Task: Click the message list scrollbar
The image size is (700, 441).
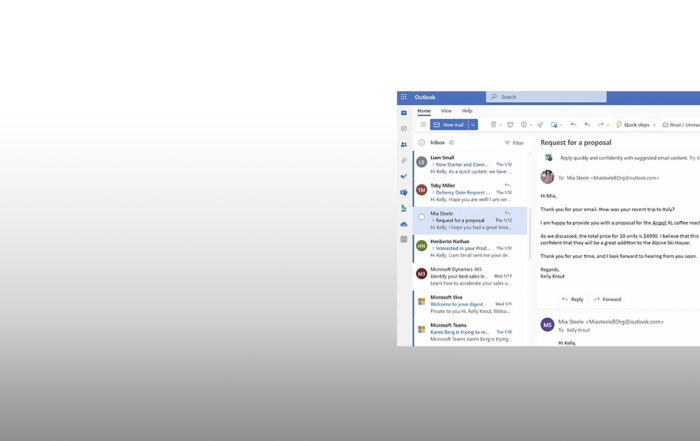Action: coord(530,233)
